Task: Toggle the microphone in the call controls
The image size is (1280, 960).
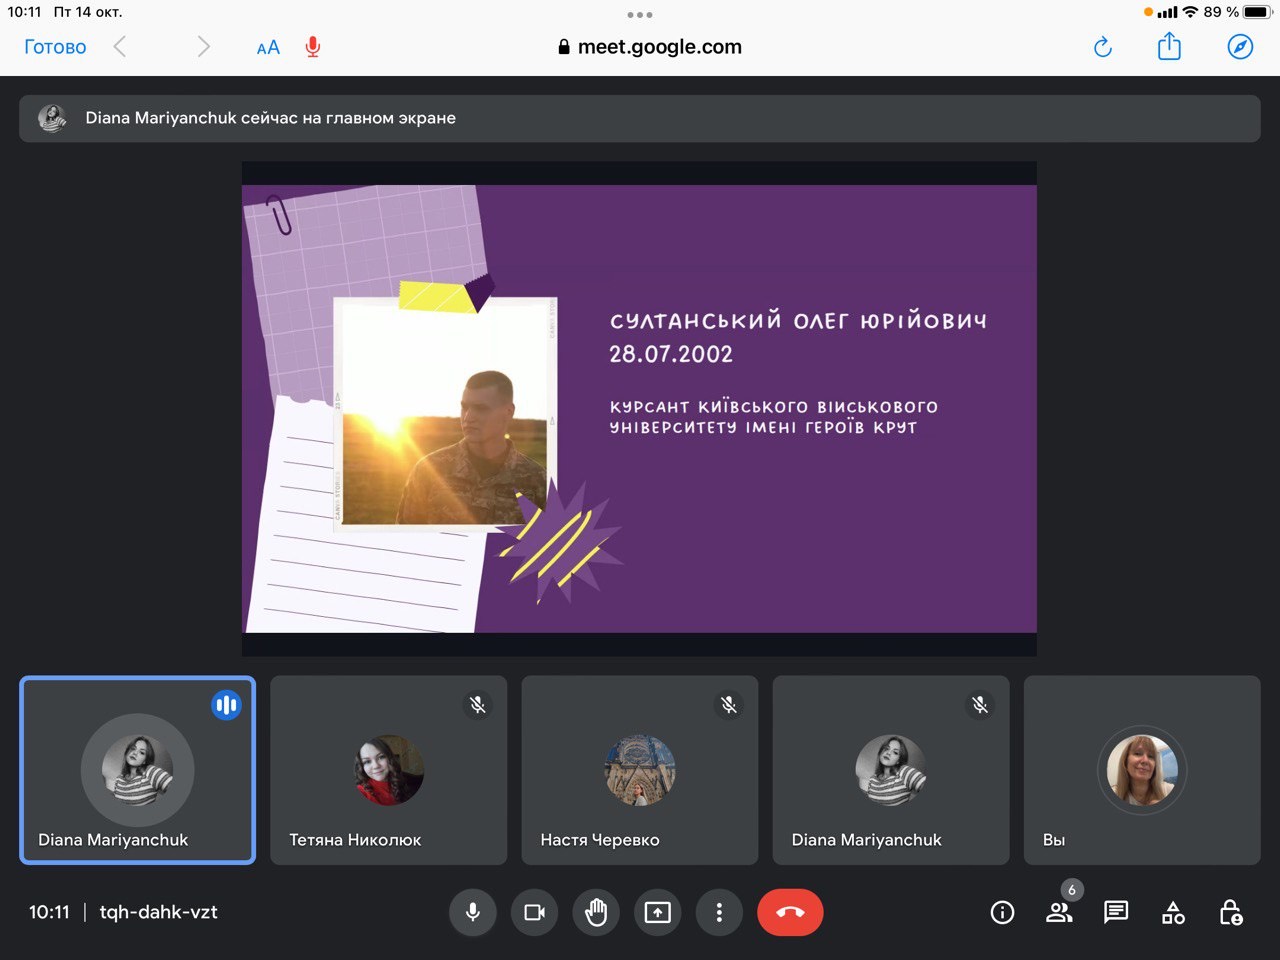Action: (473, 912)
